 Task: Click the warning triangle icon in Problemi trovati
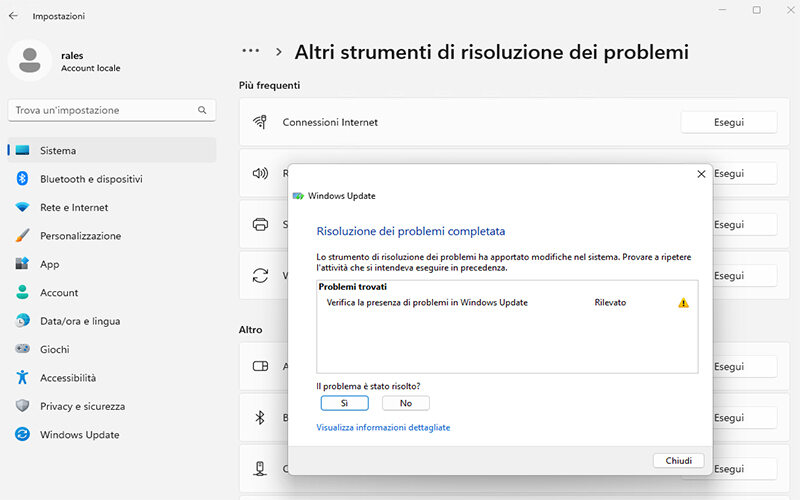tap(683, 303)
